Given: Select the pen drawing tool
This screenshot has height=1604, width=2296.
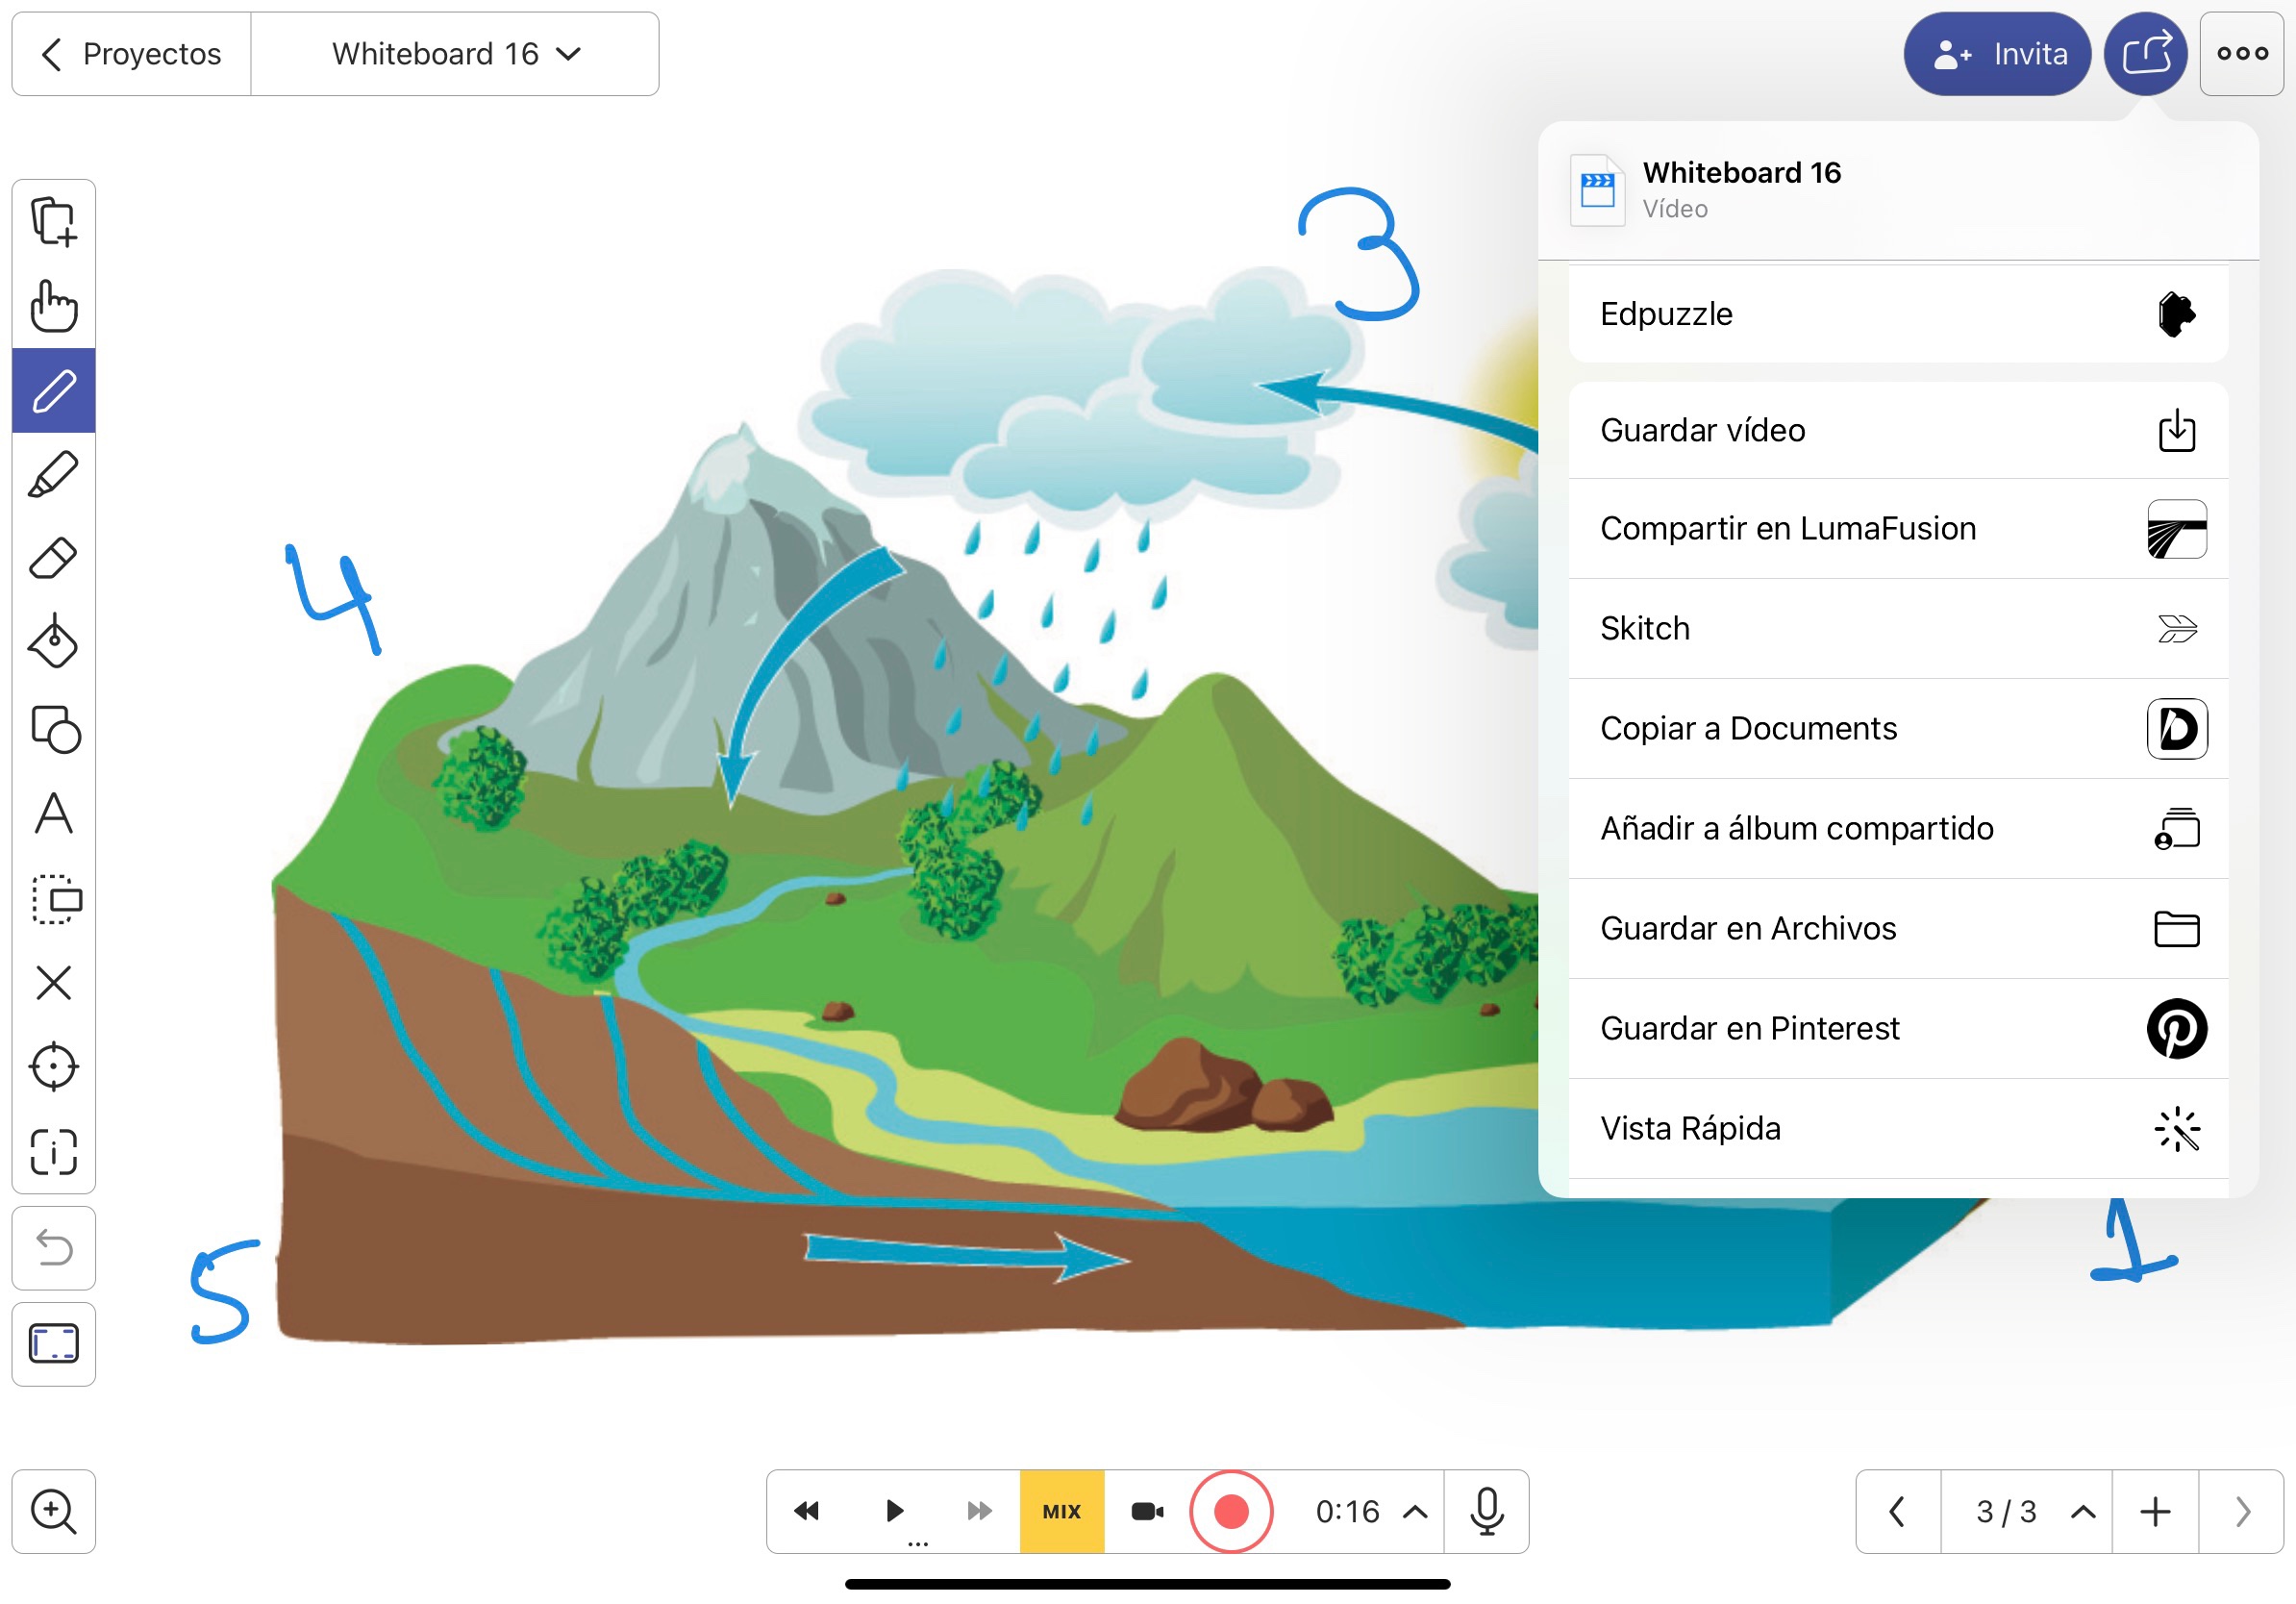Looking at the screenshot, I should (54, 390).
